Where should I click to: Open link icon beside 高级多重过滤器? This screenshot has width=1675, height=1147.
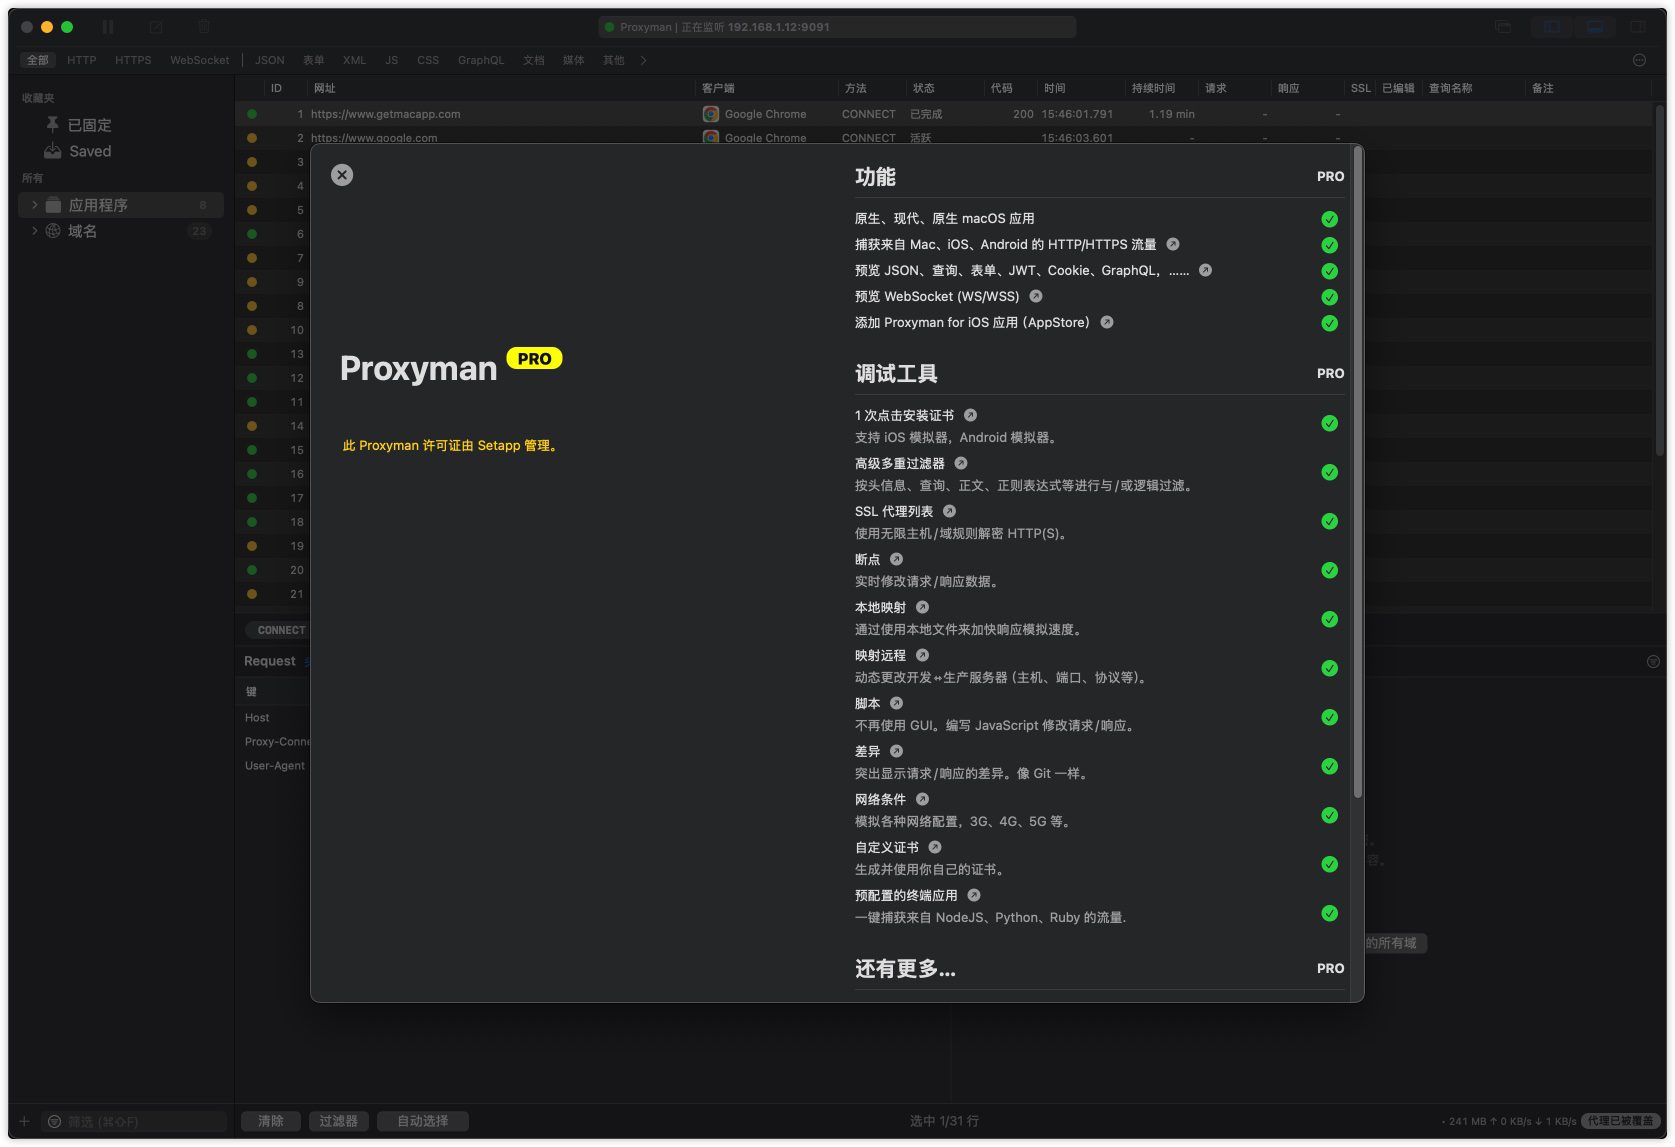pyautogui.click(x=961, y=463)
